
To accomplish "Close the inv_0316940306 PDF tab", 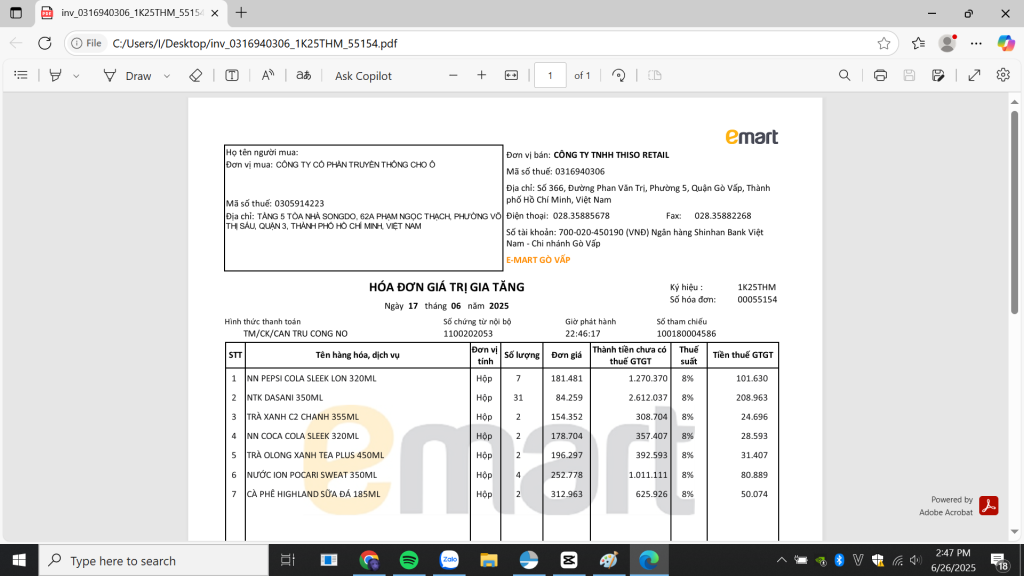I will [215, 13].
